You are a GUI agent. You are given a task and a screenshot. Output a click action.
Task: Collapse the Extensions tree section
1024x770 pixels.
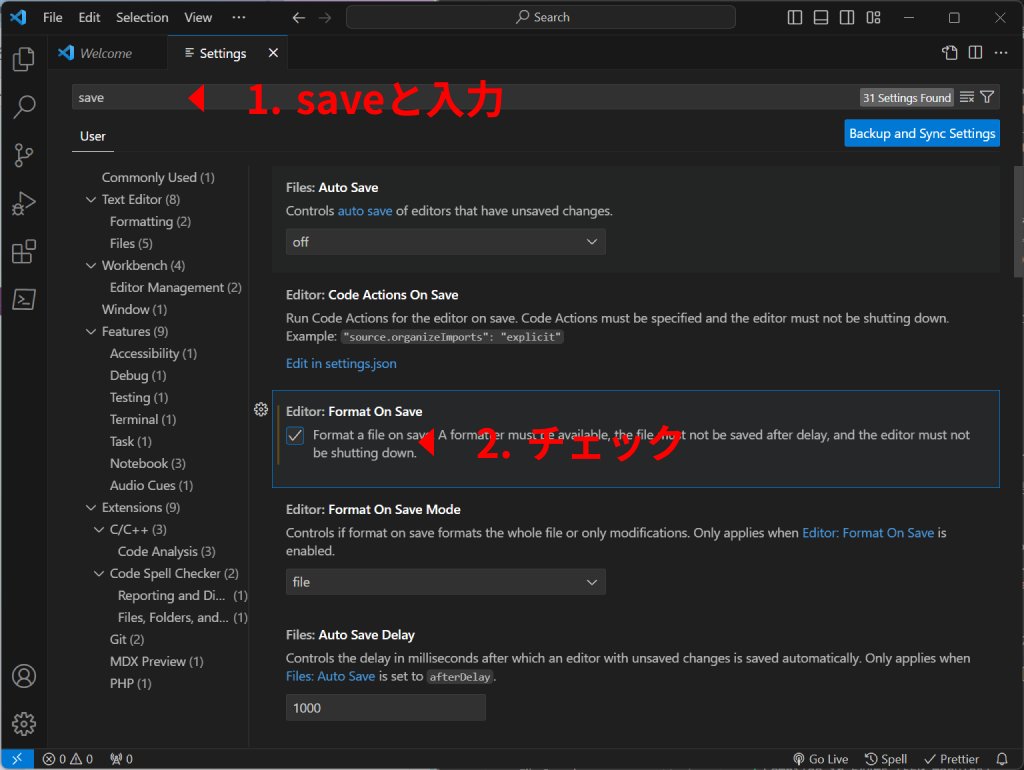tap(91, 507)
